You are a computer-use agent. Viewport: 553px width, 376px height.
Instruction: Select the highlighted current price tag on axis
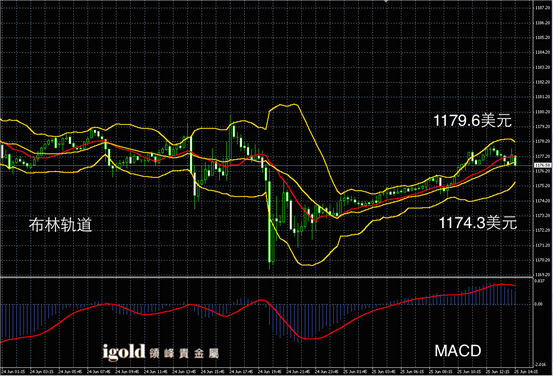pyautogui.click(x=542, y=165)
